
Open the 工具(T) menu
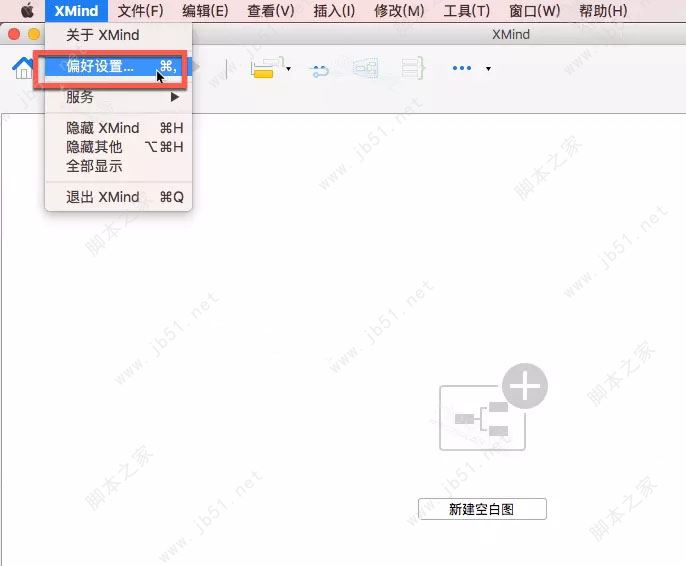click(466, 10)
